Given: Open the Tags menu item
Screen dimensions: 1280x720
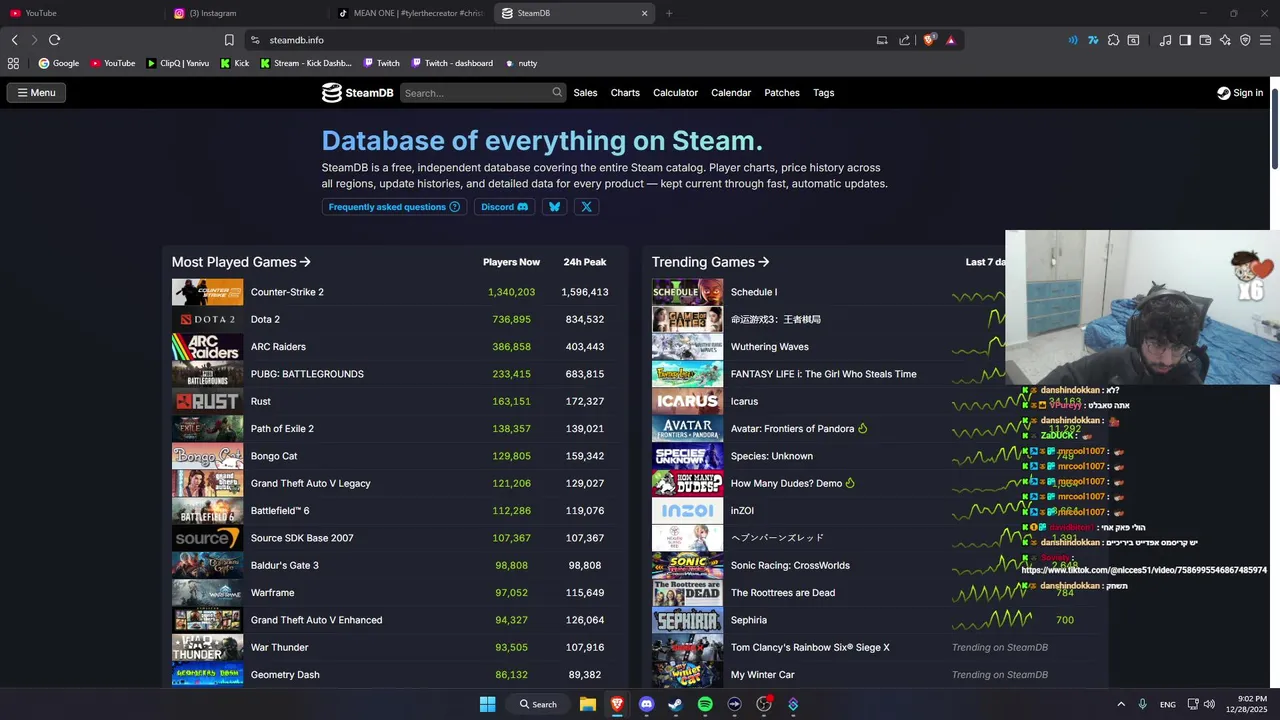Looking at the screenshot, I should tap(824, 93).
